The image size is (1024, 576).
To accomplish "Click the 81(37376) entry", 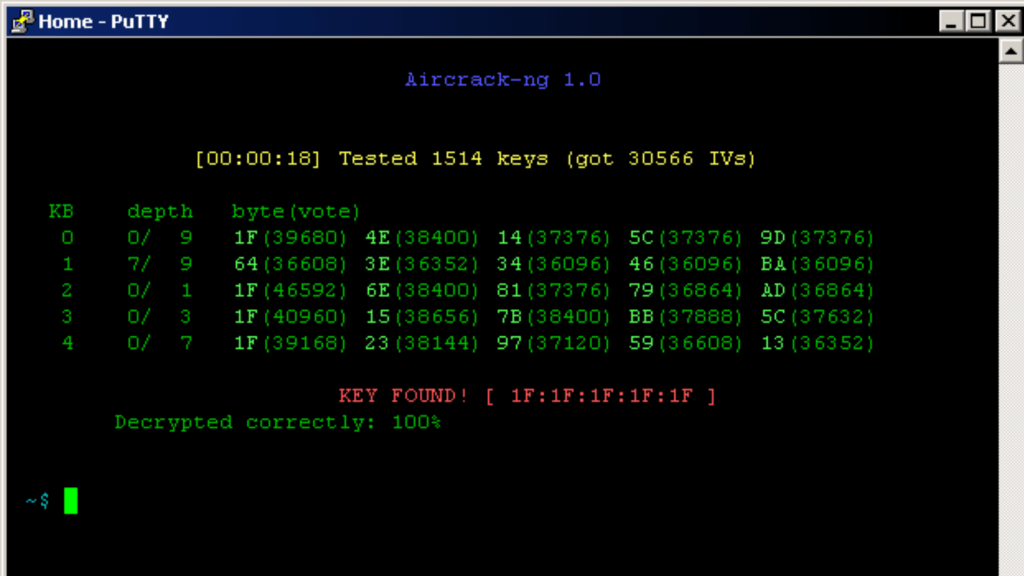I will 554,290.
